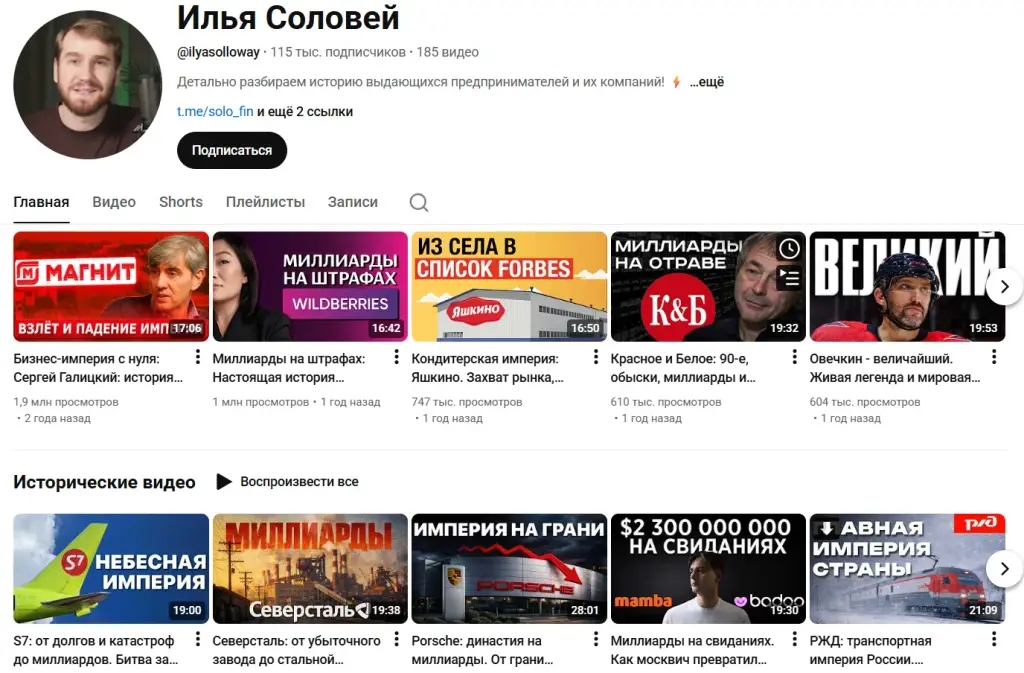Open title РЖД: транспортная империя России
Image resolution: width=1024 pixels, height=673 pixels.
(x=871, y=650)
